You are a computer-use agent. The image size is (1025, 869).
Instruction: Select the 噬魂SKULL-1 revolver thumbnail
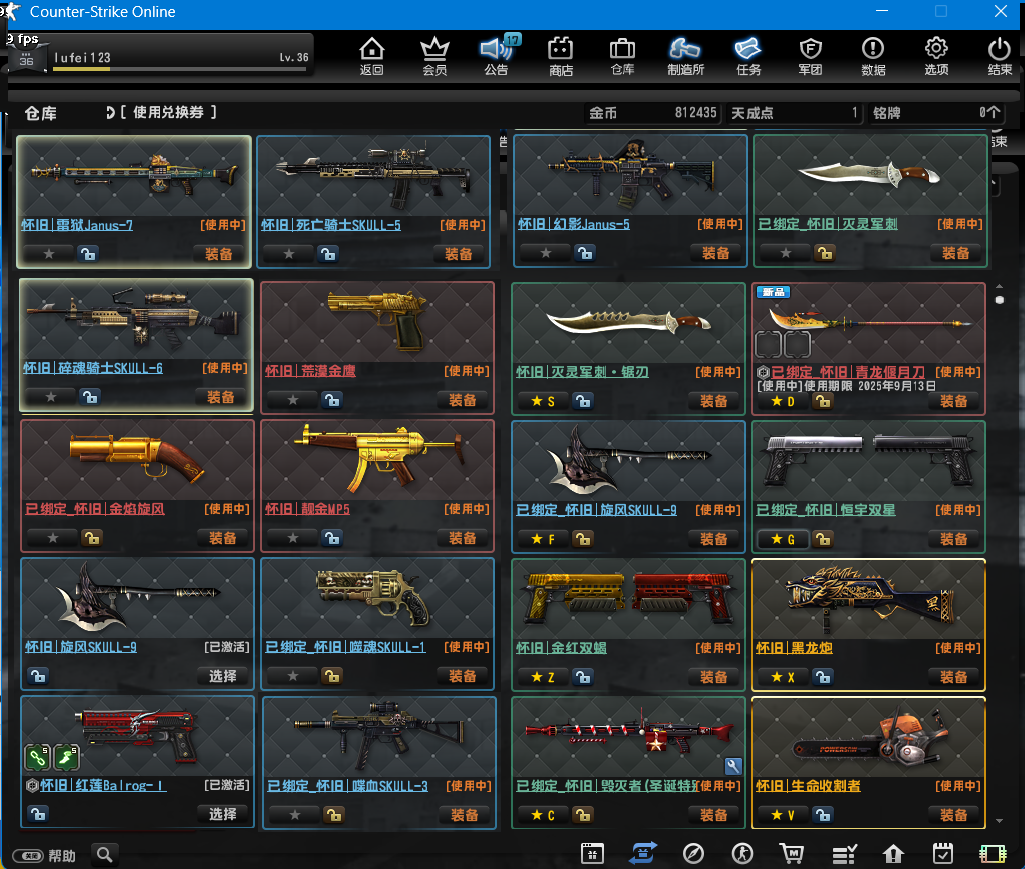pos(377,598)
